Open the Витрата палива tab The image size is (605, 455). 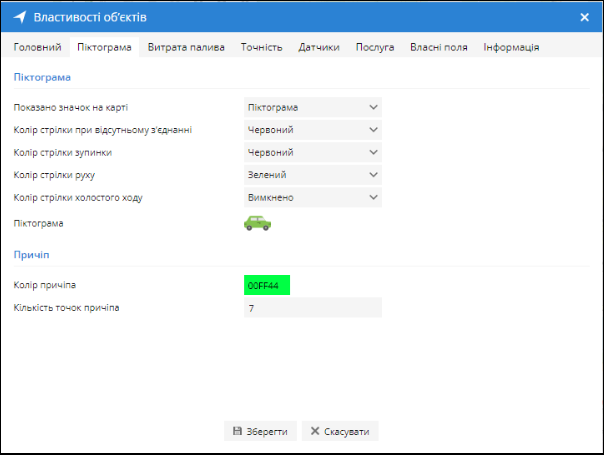[x=186, y=47]
